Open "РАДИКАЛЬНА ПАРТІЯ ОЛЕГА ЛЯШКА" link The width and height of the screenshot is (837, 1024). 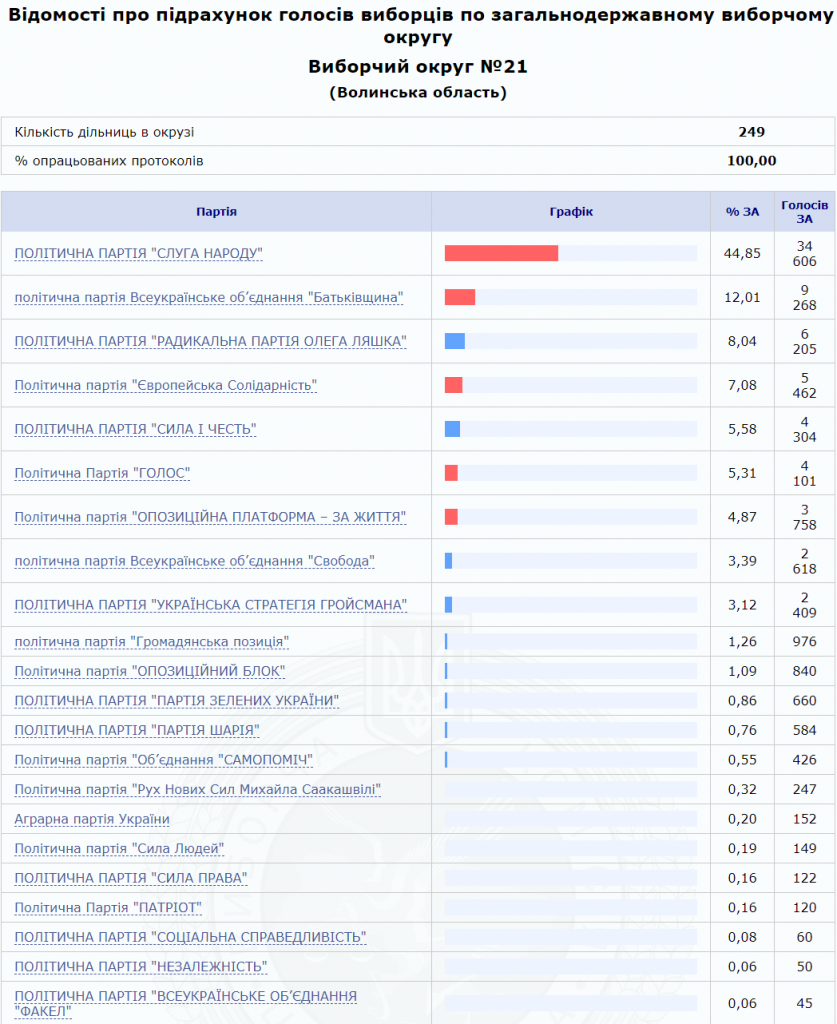210,342
